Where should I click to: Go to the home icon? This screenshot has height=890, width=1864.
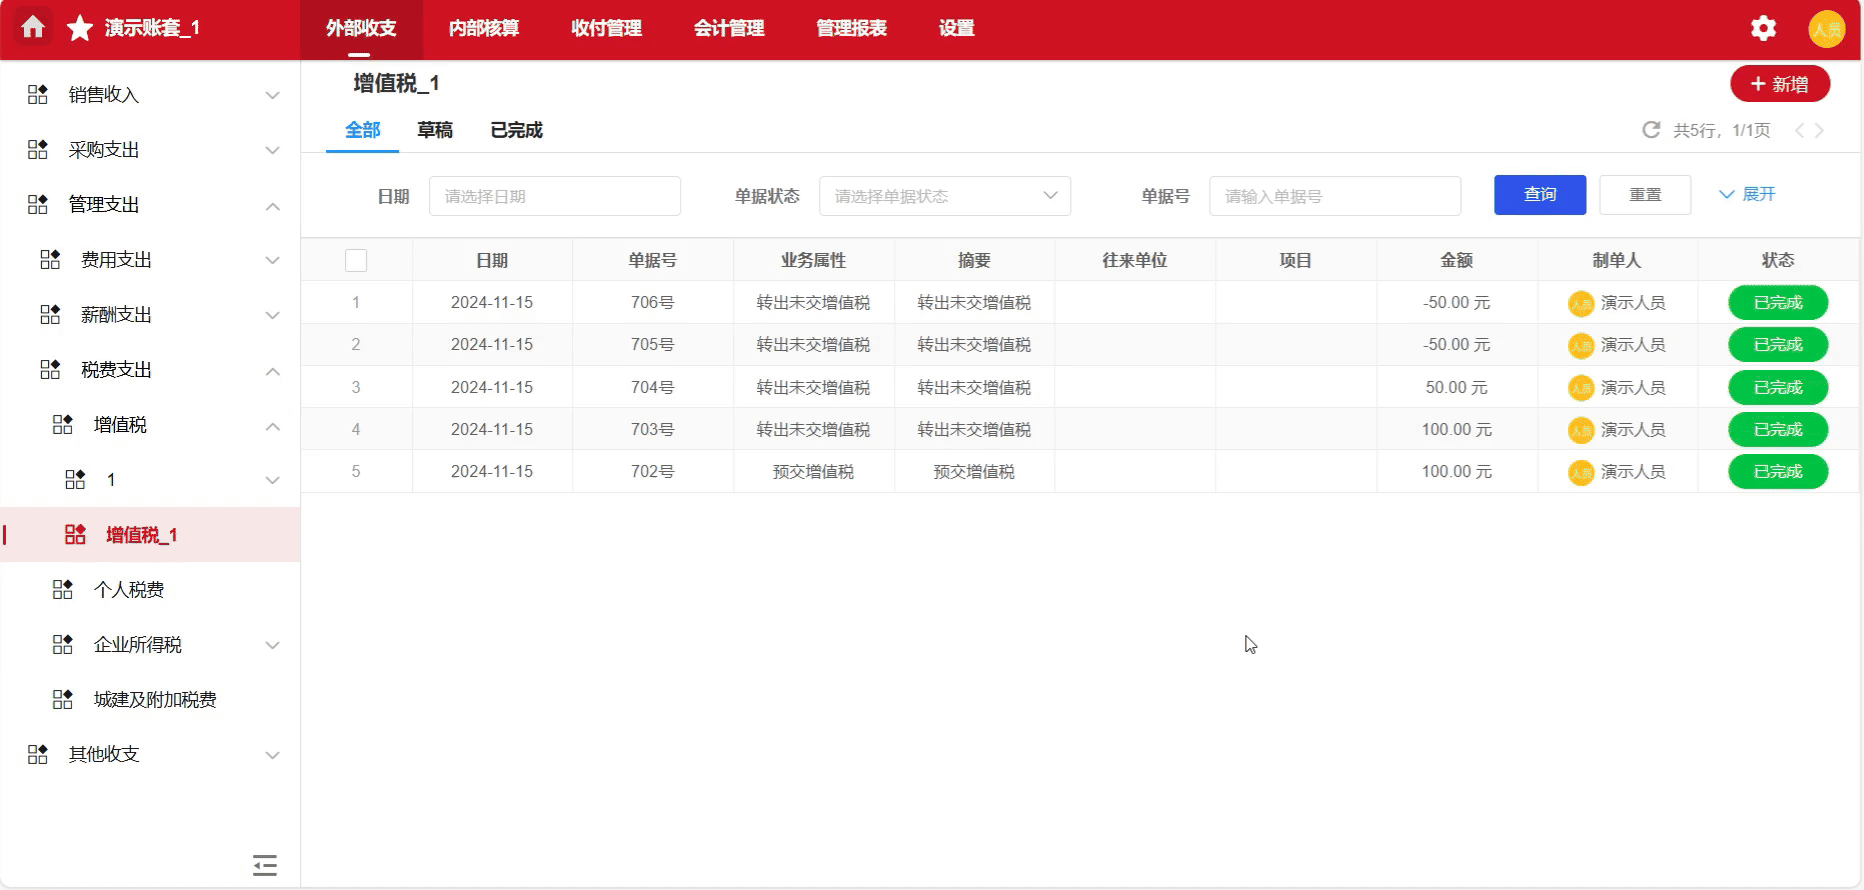33,27
